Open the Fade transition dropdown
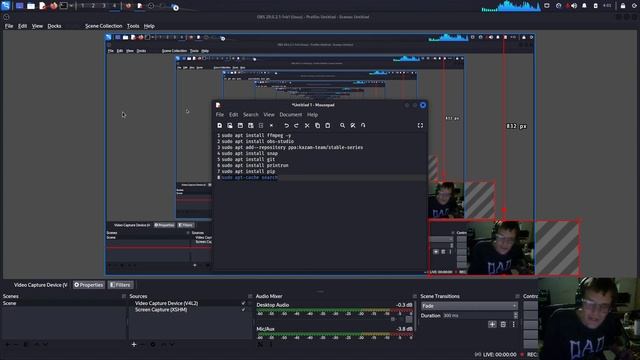Image resolution: width=640 pixels, height=360 pixels. [469, 306]
